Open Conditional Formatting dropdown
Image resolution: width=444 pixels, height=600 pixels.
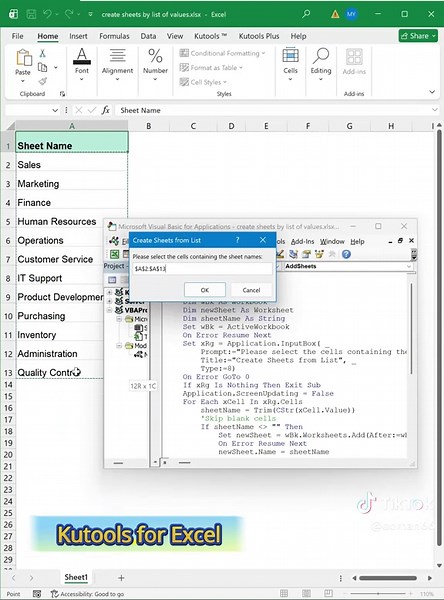(x=222, y=53)
